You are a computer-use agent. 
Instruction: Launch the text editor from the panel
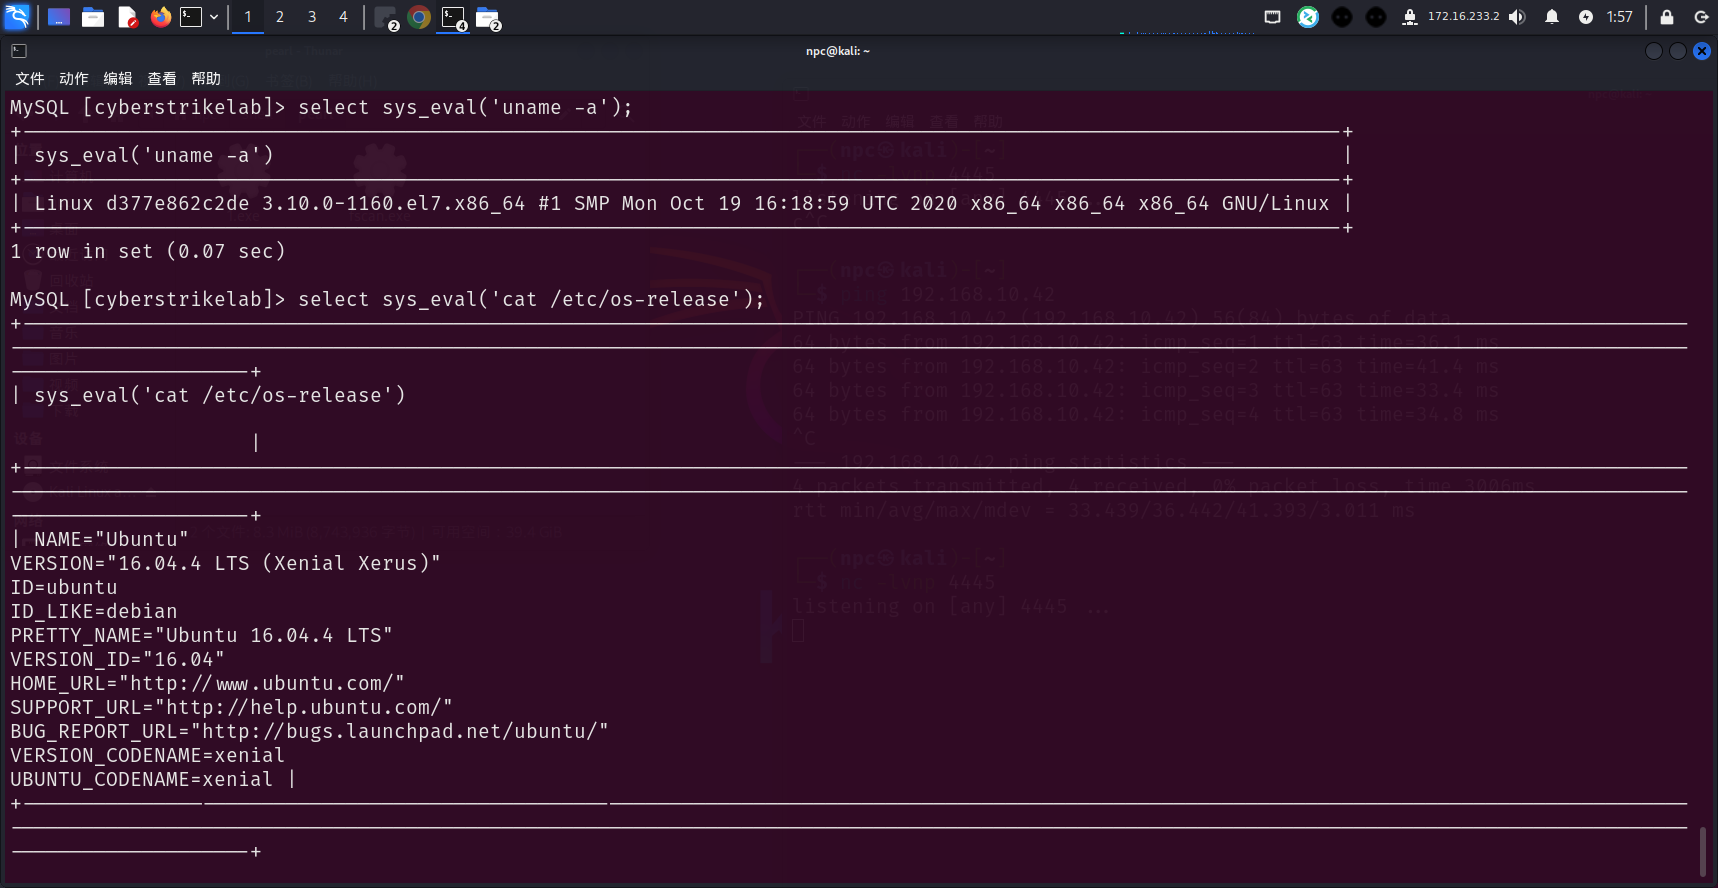tap(127, 17)
